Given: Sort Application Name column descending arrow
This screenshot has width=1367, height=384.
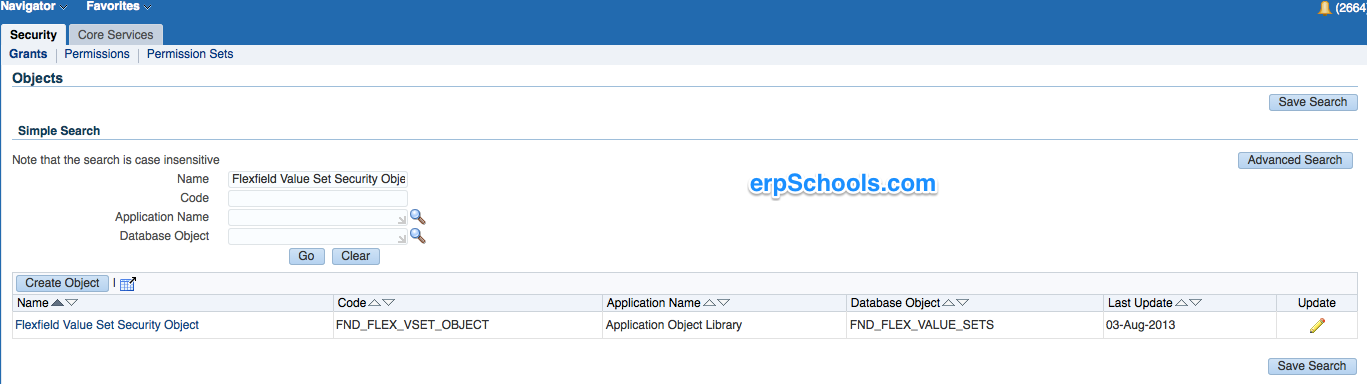Looking at the screenshot, I should pos(724,302).
